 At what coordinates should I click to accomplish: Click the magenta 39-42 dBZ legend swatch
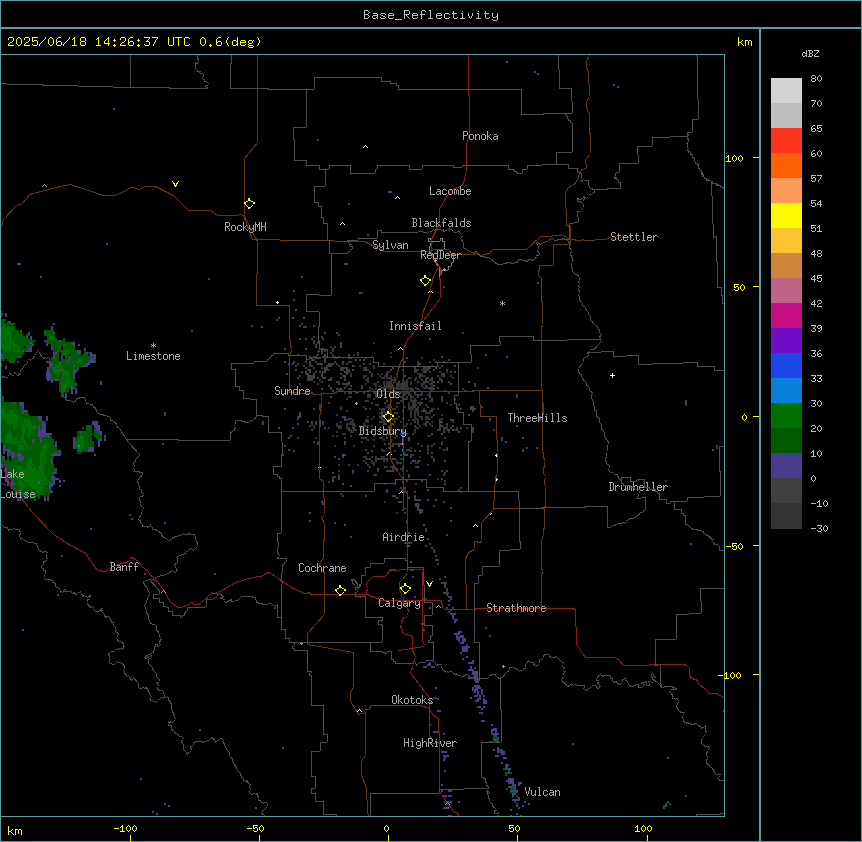786,315
